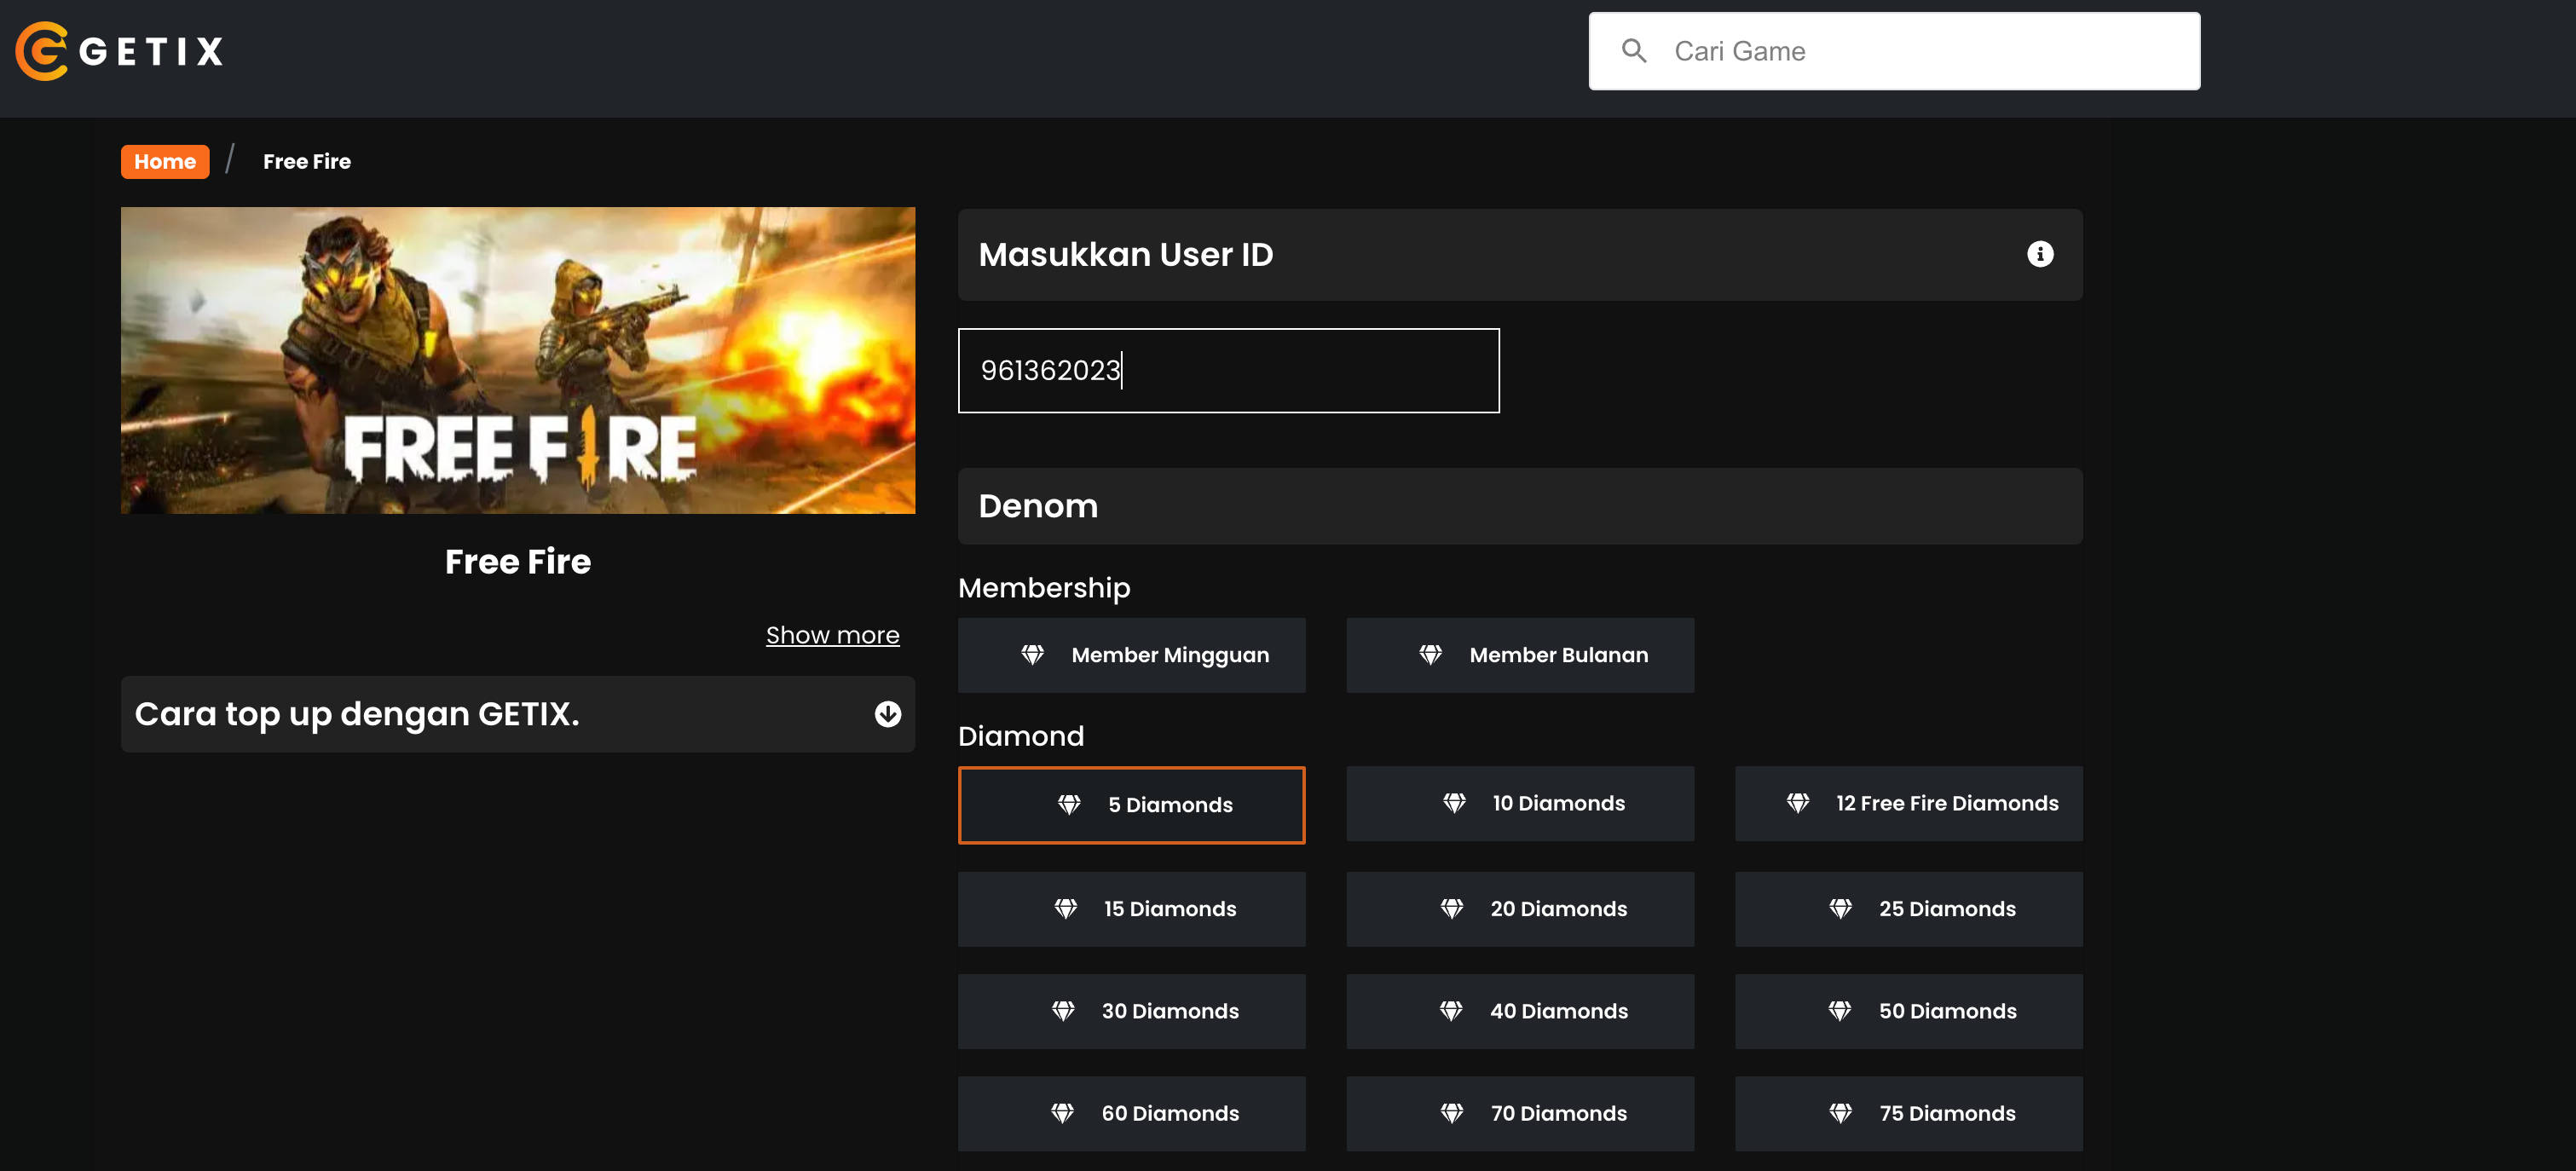This screenshot has width=2576, height=1171.
Task: Click the Free Fire title under banner
Action: coord(518,562)
